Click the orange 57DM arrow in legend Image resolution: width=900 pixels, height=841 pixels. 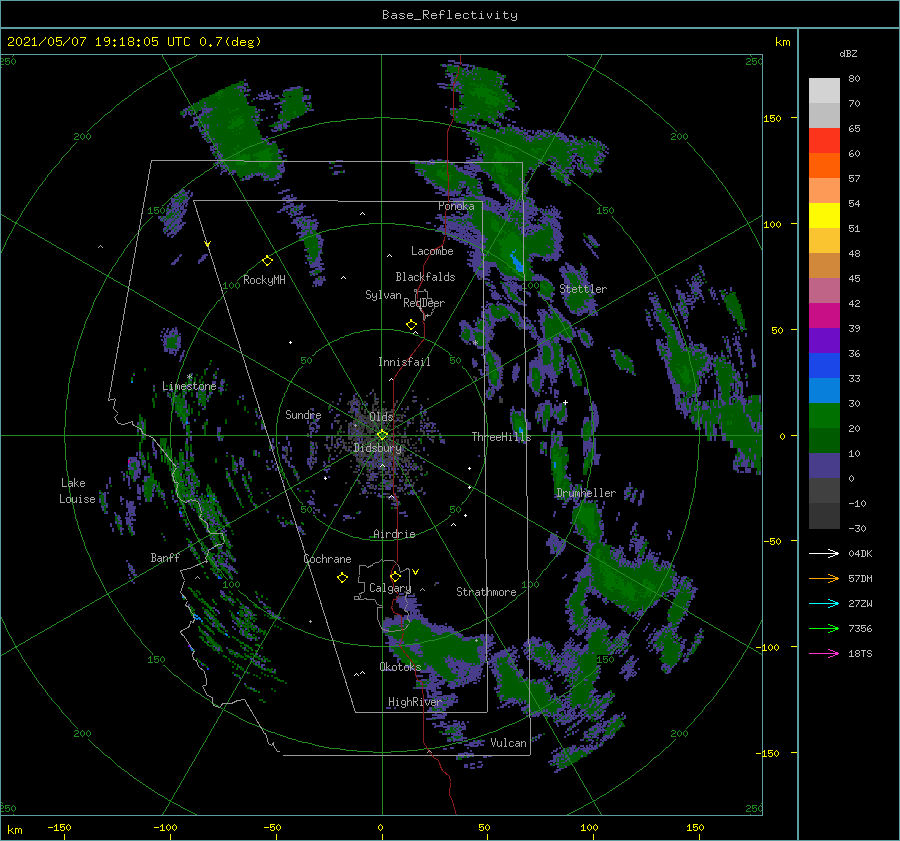pos(824,579)
